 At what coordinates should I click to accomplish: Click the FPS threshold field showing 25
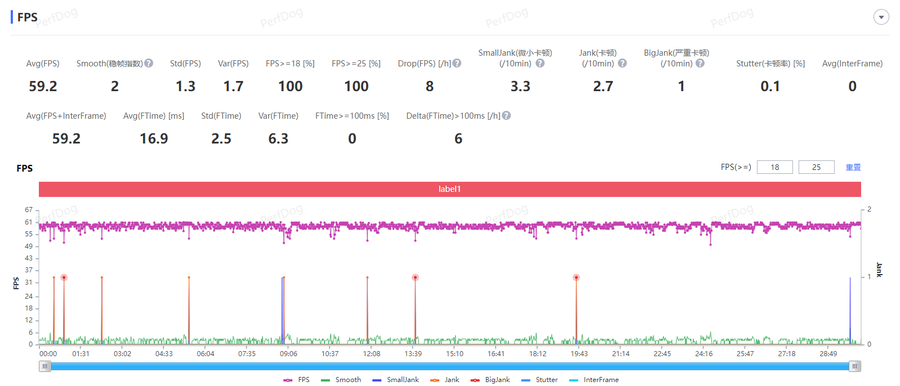point(817,168)
